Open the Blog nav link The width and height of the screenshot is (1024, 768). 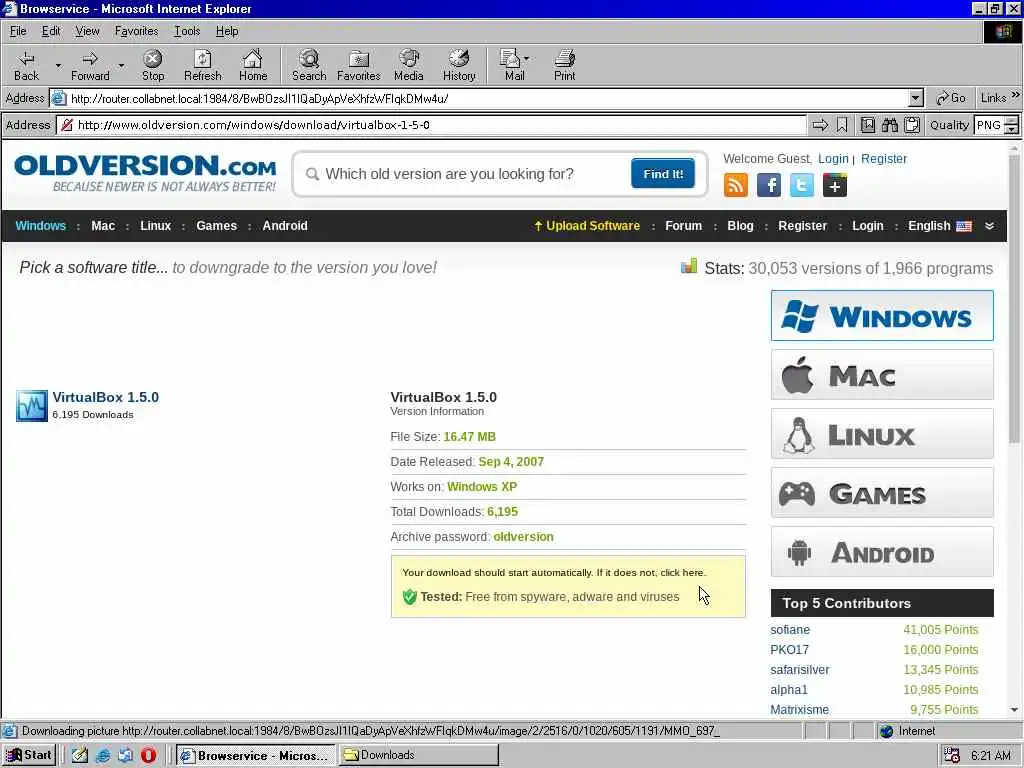click(740, 226)
